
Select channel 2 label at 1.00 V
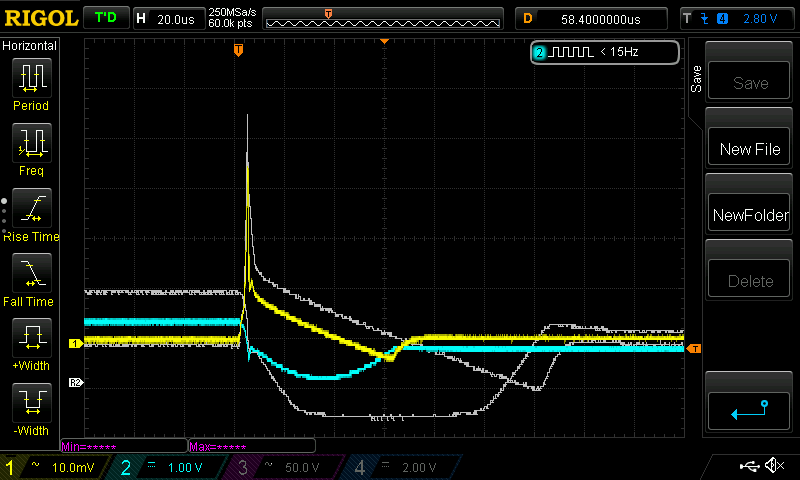[166, 467]
